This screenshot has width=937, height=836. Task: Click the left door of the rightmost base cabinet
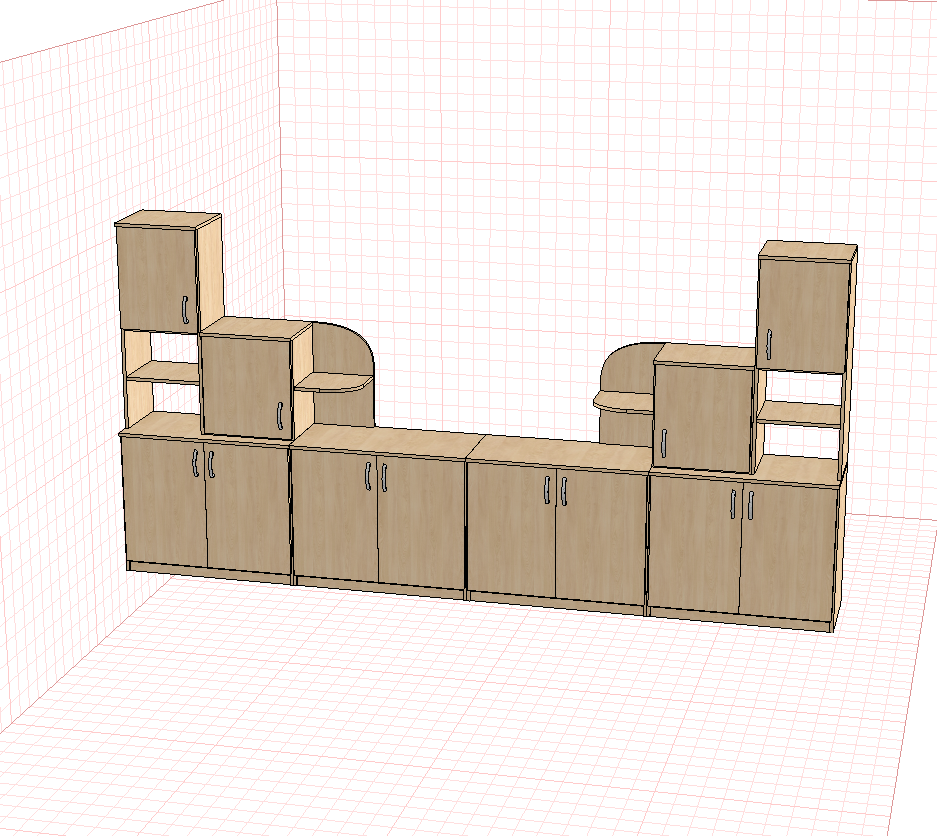[x=695, y=544]
